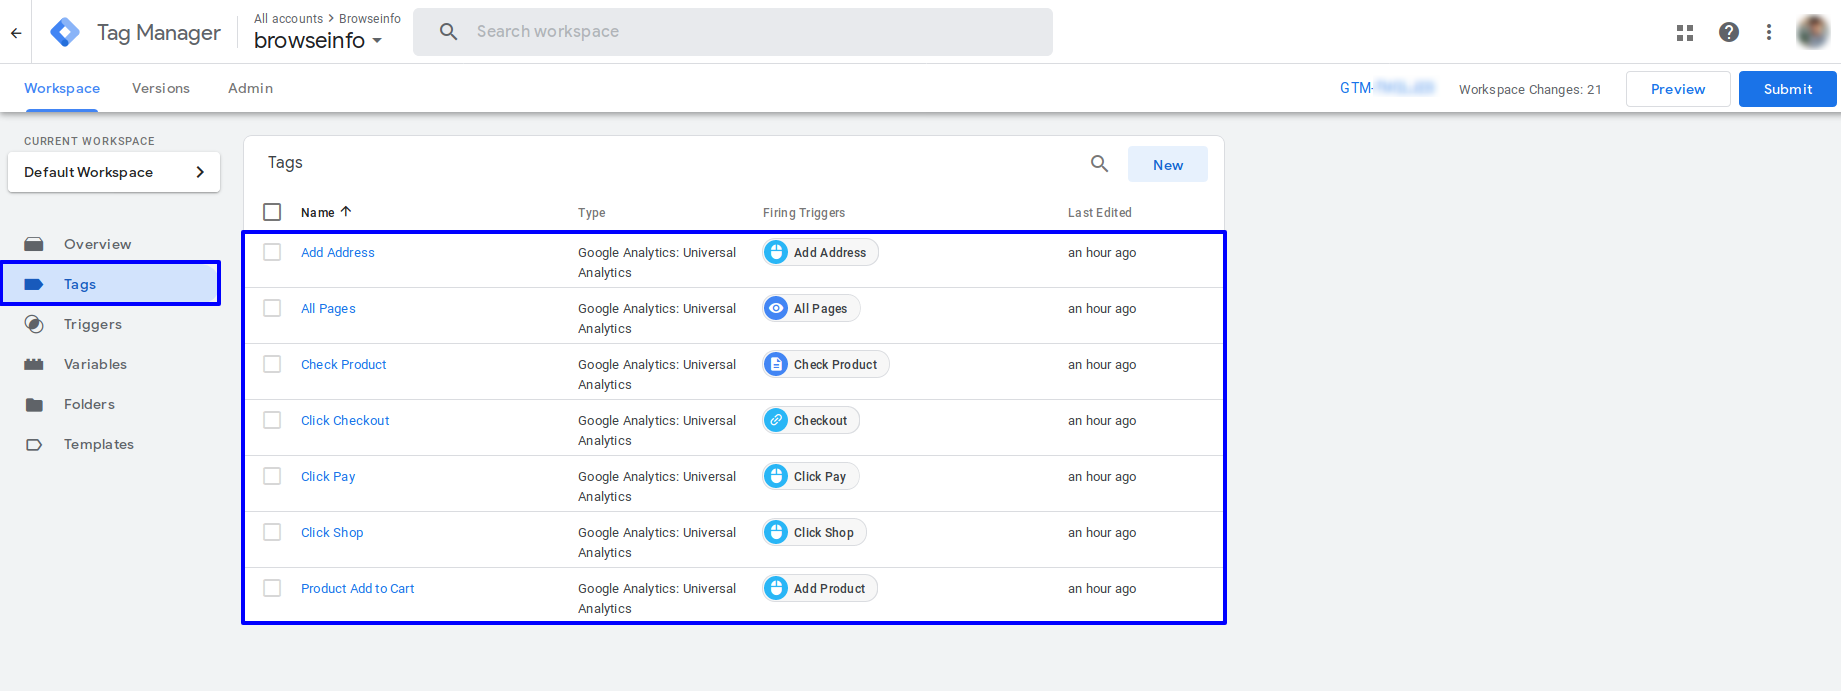Open the help question mark icon
Image resolution: width=1841 pixels, height=691 pixels.
(1729, 32)
